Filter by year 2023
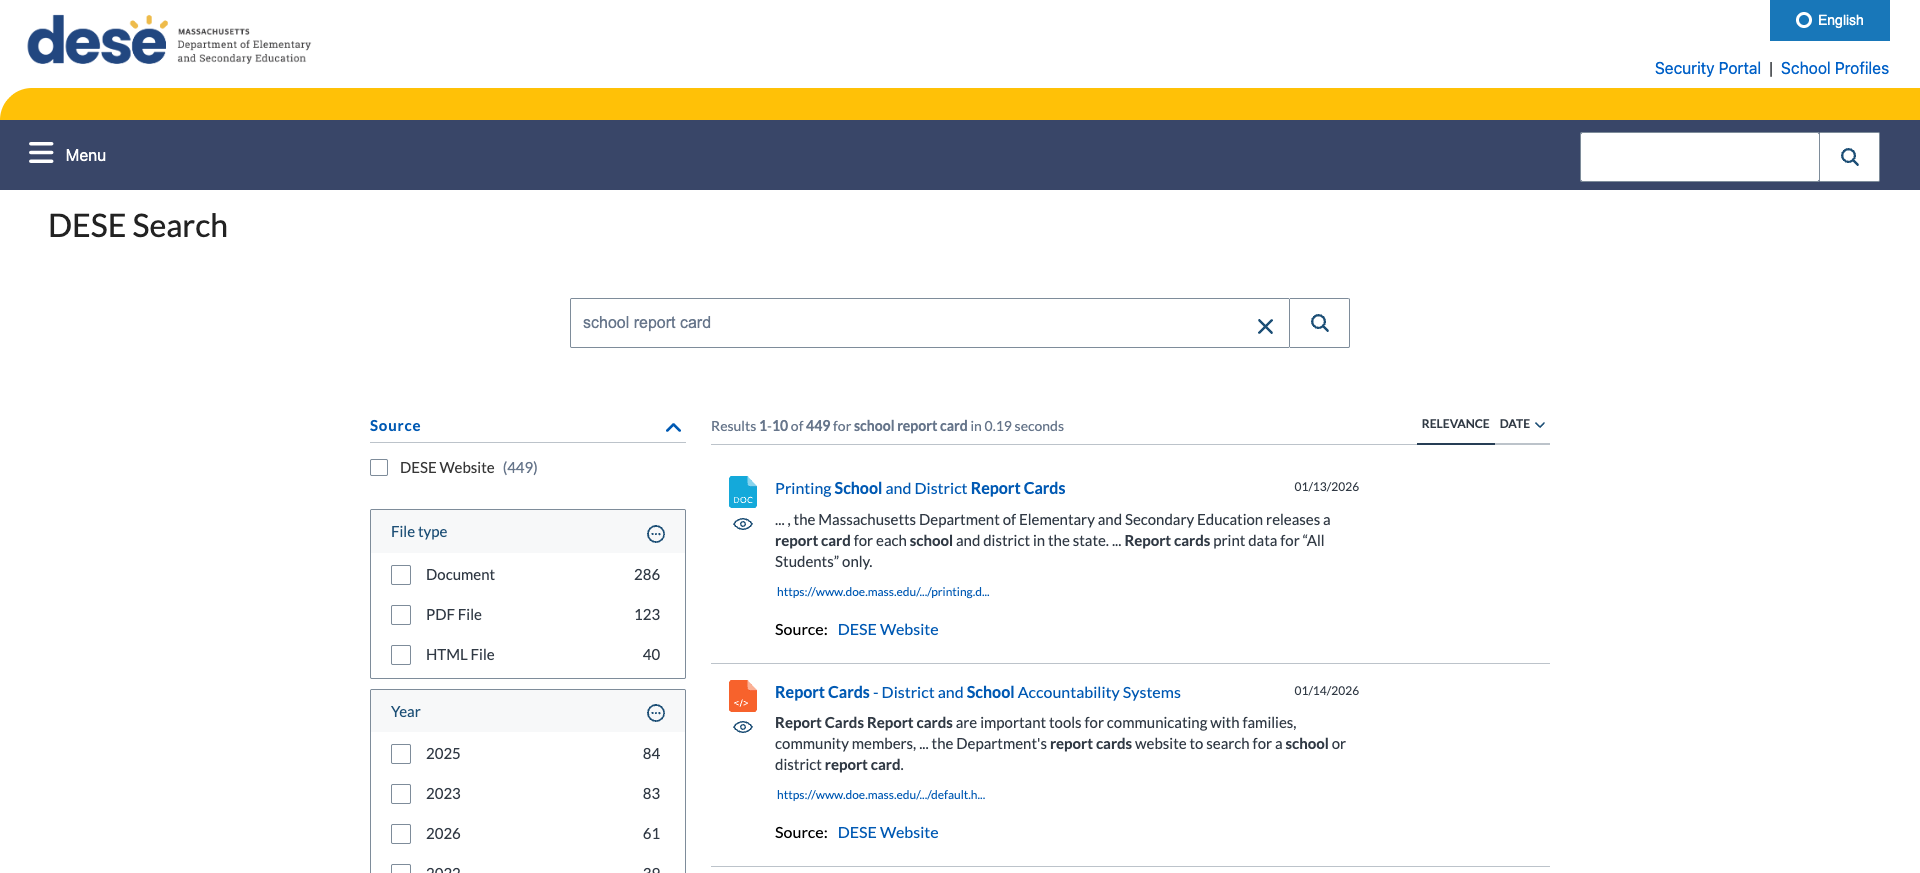 (401, 794)
